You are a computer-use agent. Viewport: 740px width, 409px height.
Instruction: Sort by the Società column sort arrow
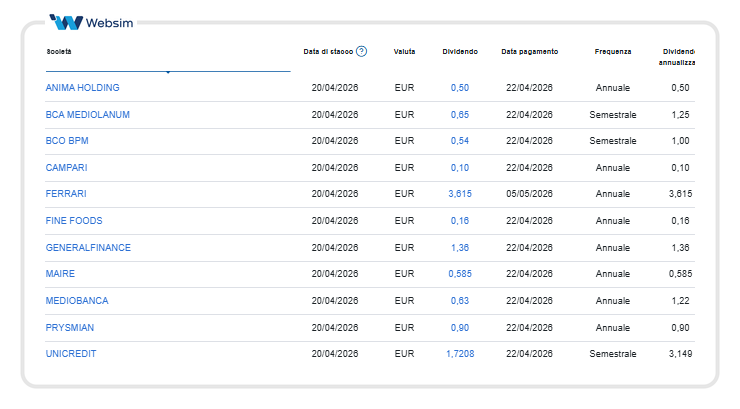click(x=168, y=72)
